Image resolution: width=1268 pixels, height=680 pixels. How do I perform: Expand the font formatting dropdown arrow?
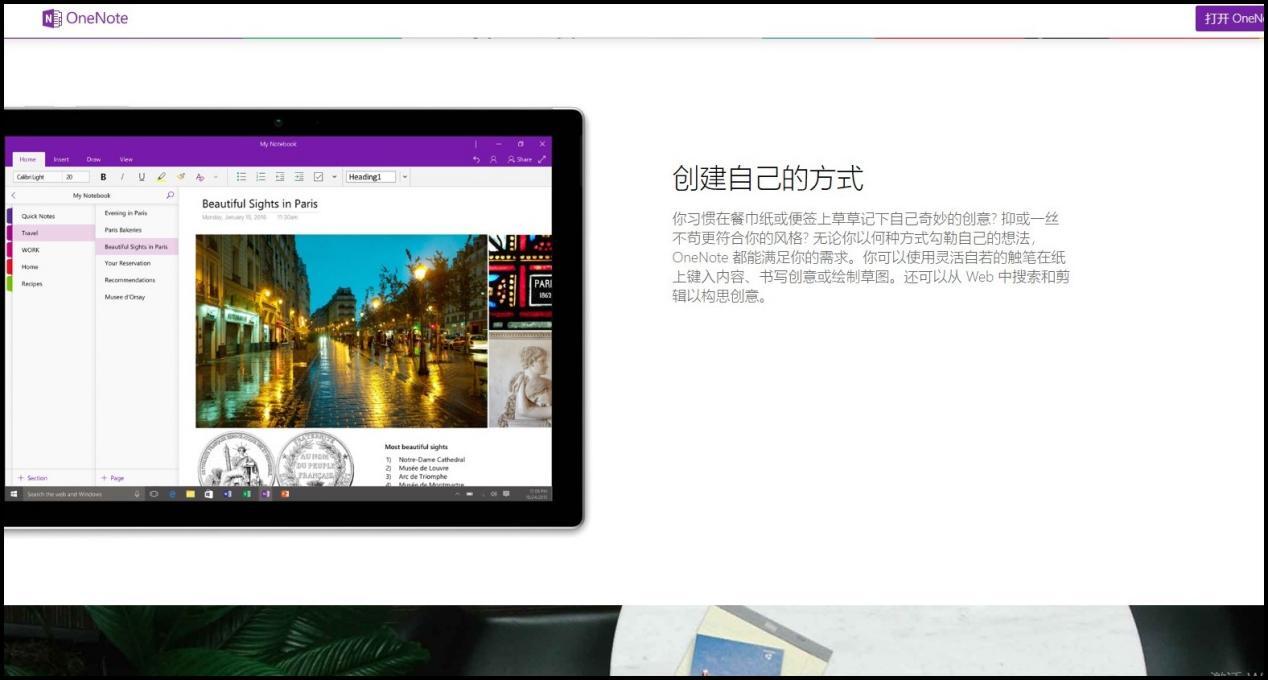215,177
